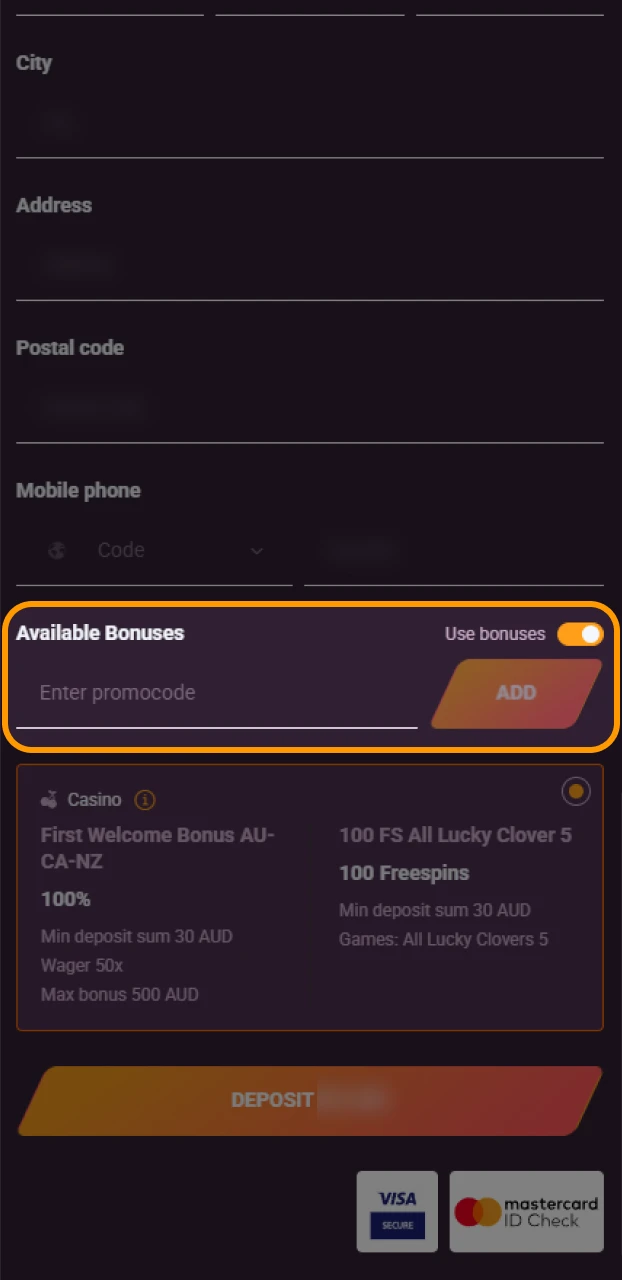Click the Mastercard ID Check badge
The image size is (622, 1280).
pyautogui.click(x=525, y=1211)
